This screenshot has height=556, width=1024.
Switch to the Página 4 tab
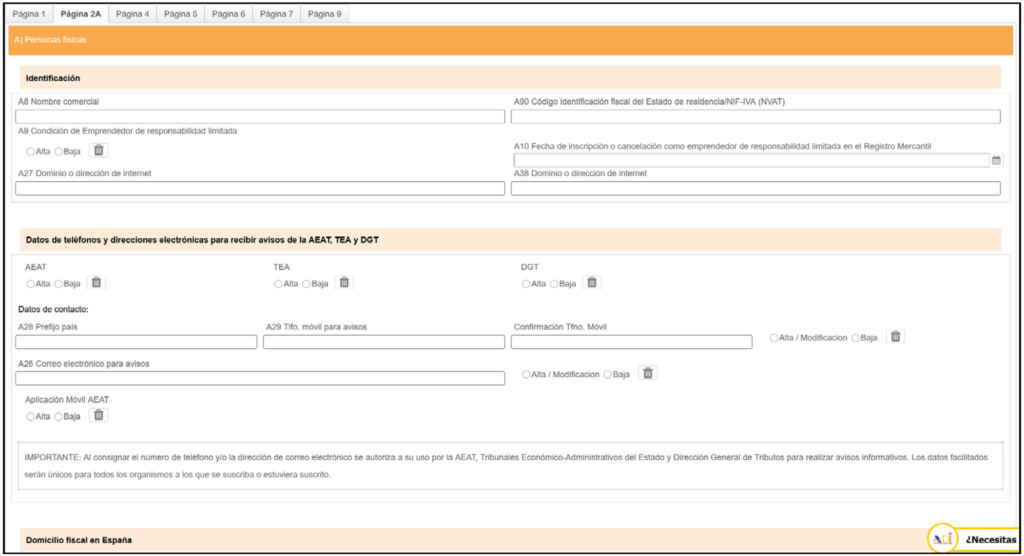point(132,14)
